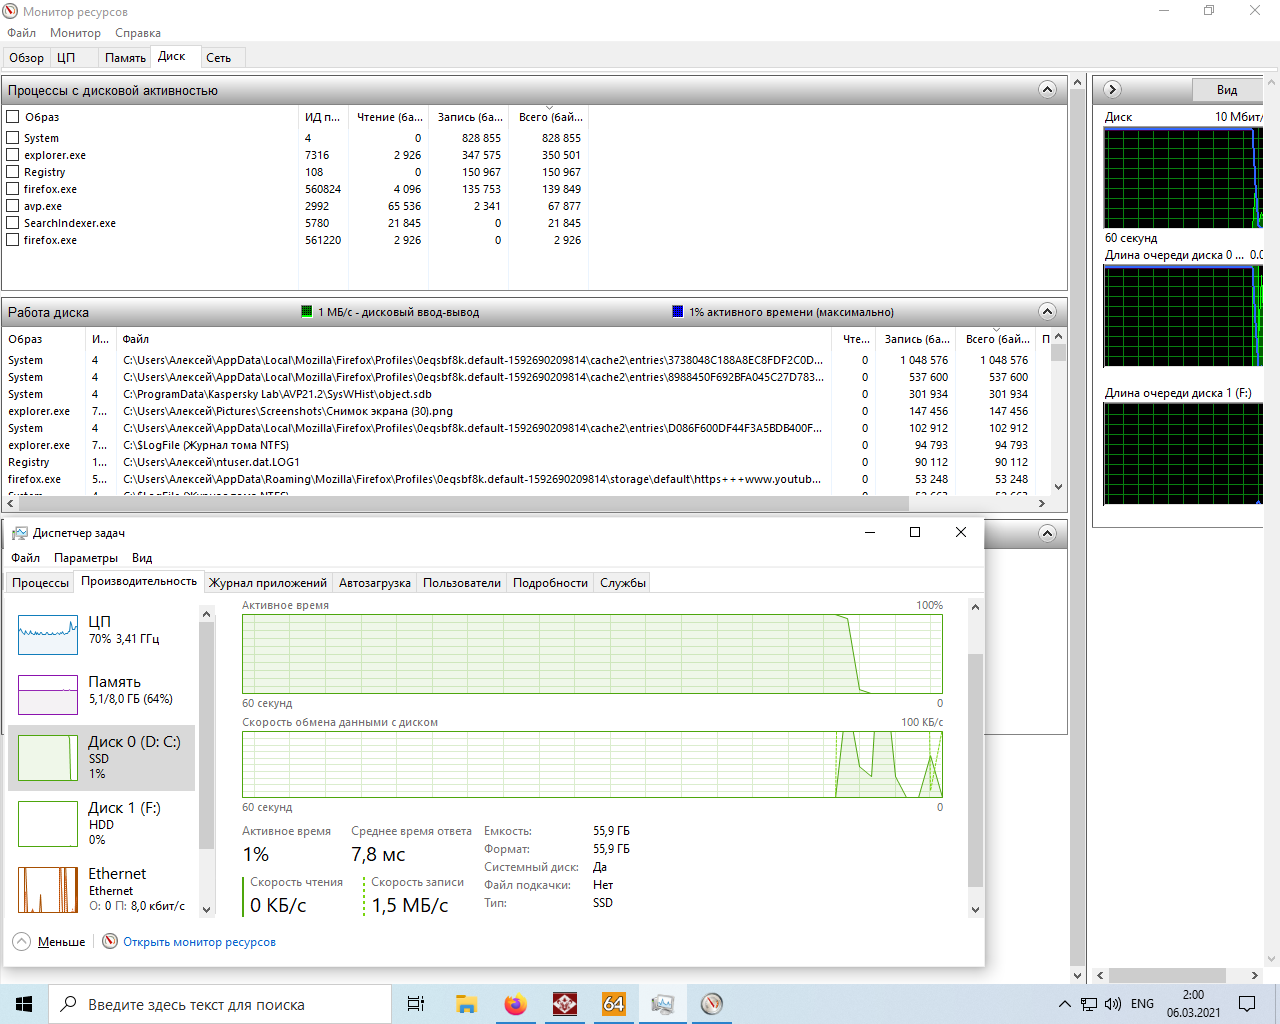Select ЦП performance graph thumbnail
Screen dimensions: 1280x1024
pos(48,635)
